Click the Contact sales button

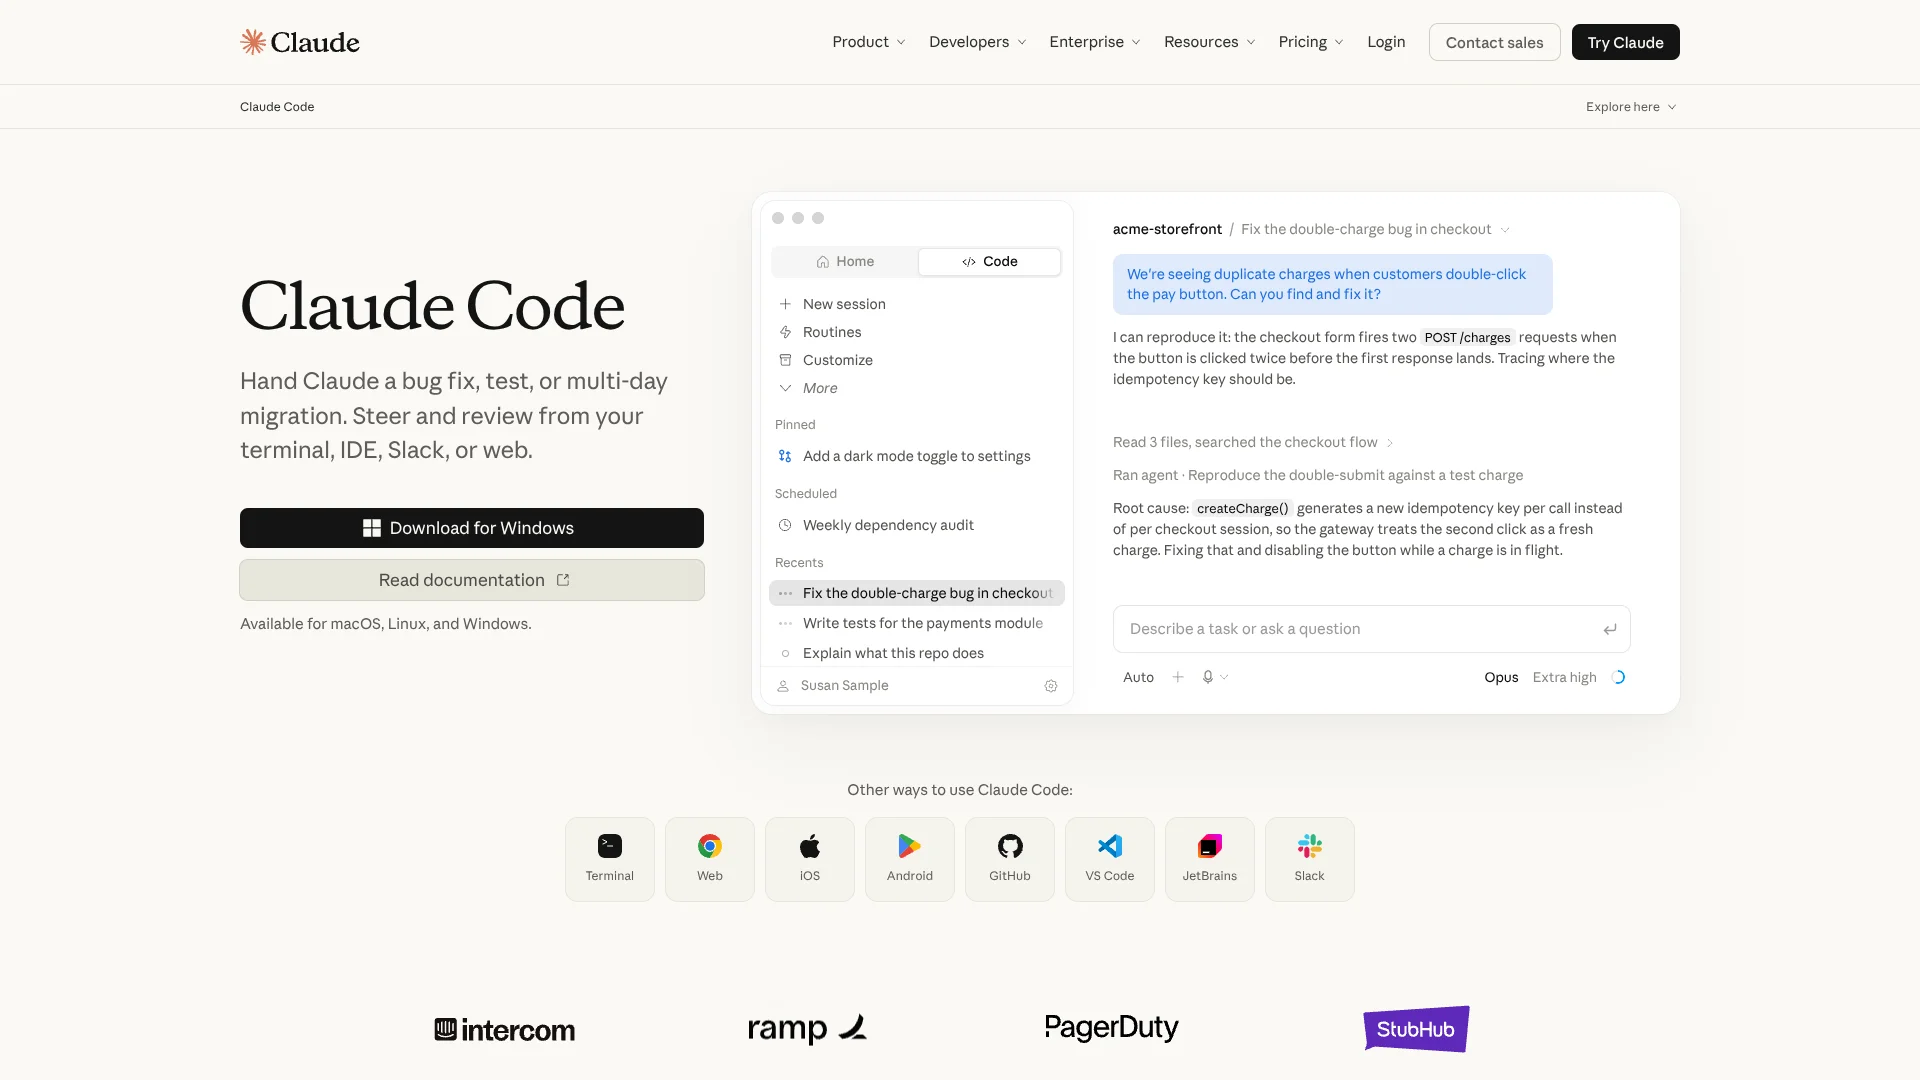(1494, 42)
